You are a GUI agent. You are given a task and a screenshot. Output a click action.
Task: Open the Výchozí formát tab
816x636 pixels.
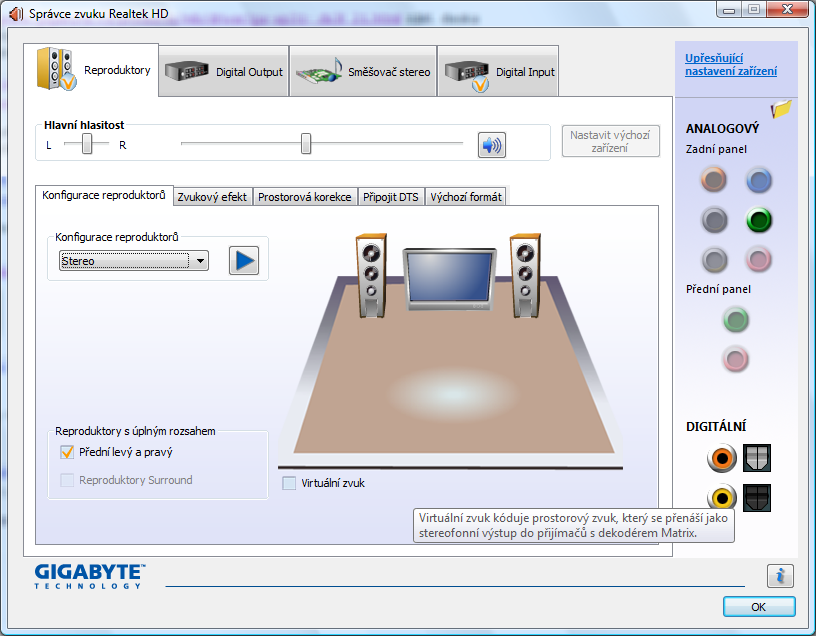tap(466, 197)
